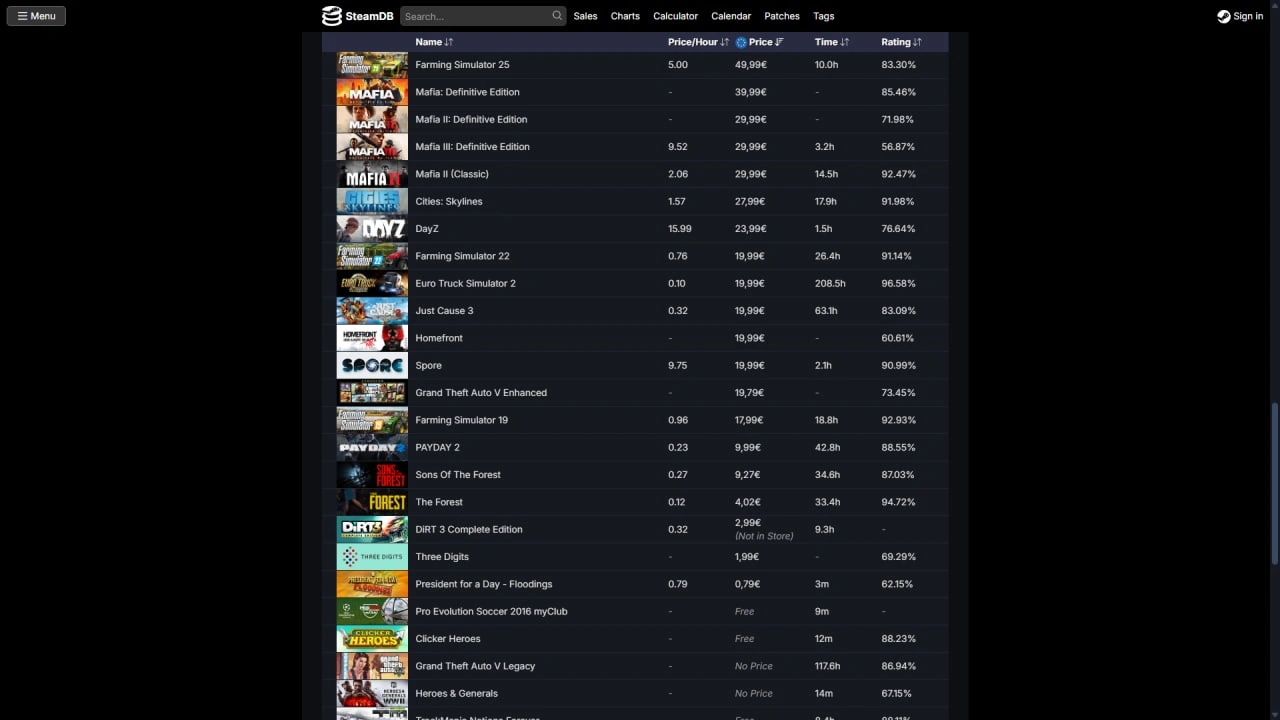Click the (Not in Store) note for DiRT 3
The image size is (1280, 720).
(x=764, y=536)
